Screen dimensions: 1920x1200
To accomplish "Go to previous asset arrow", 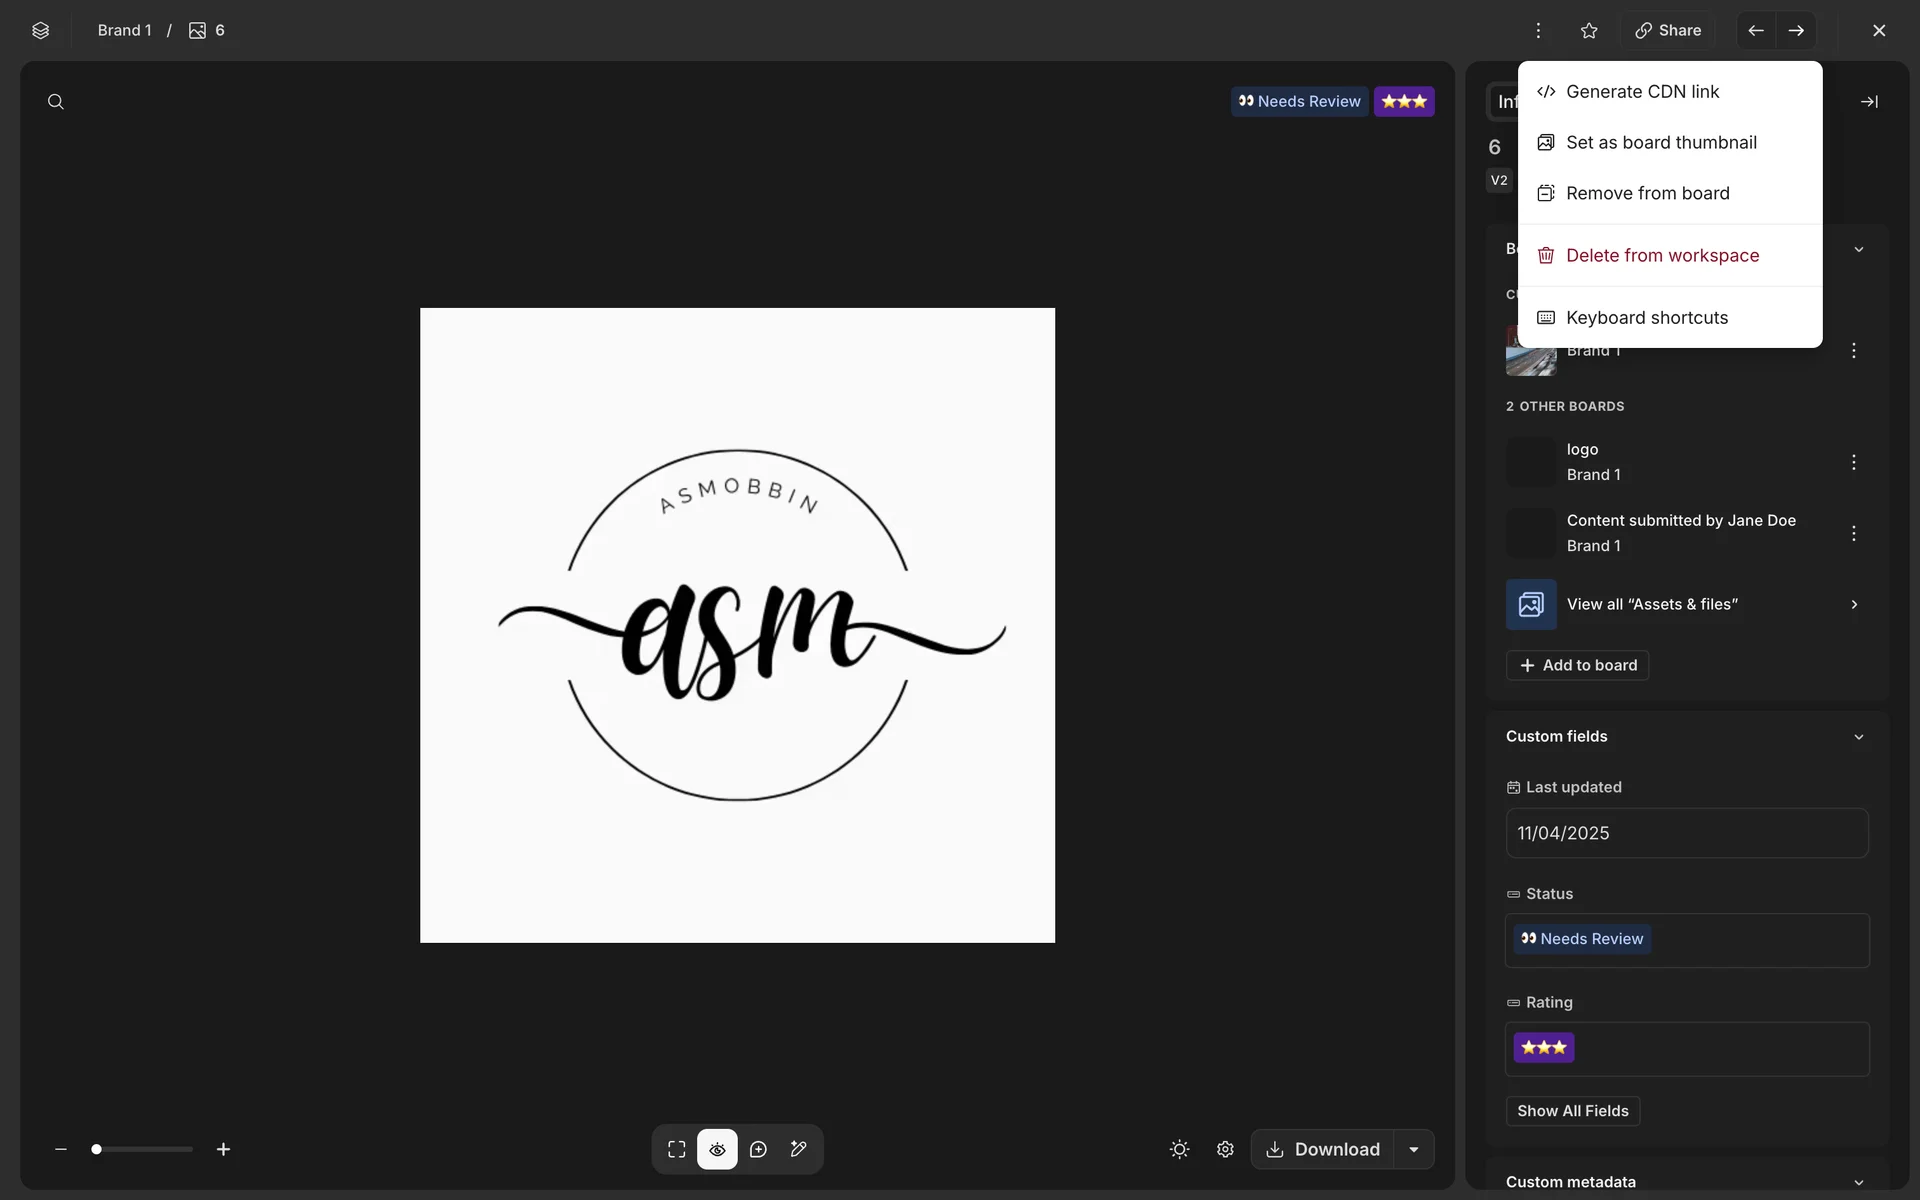I will pos(1756,31).
